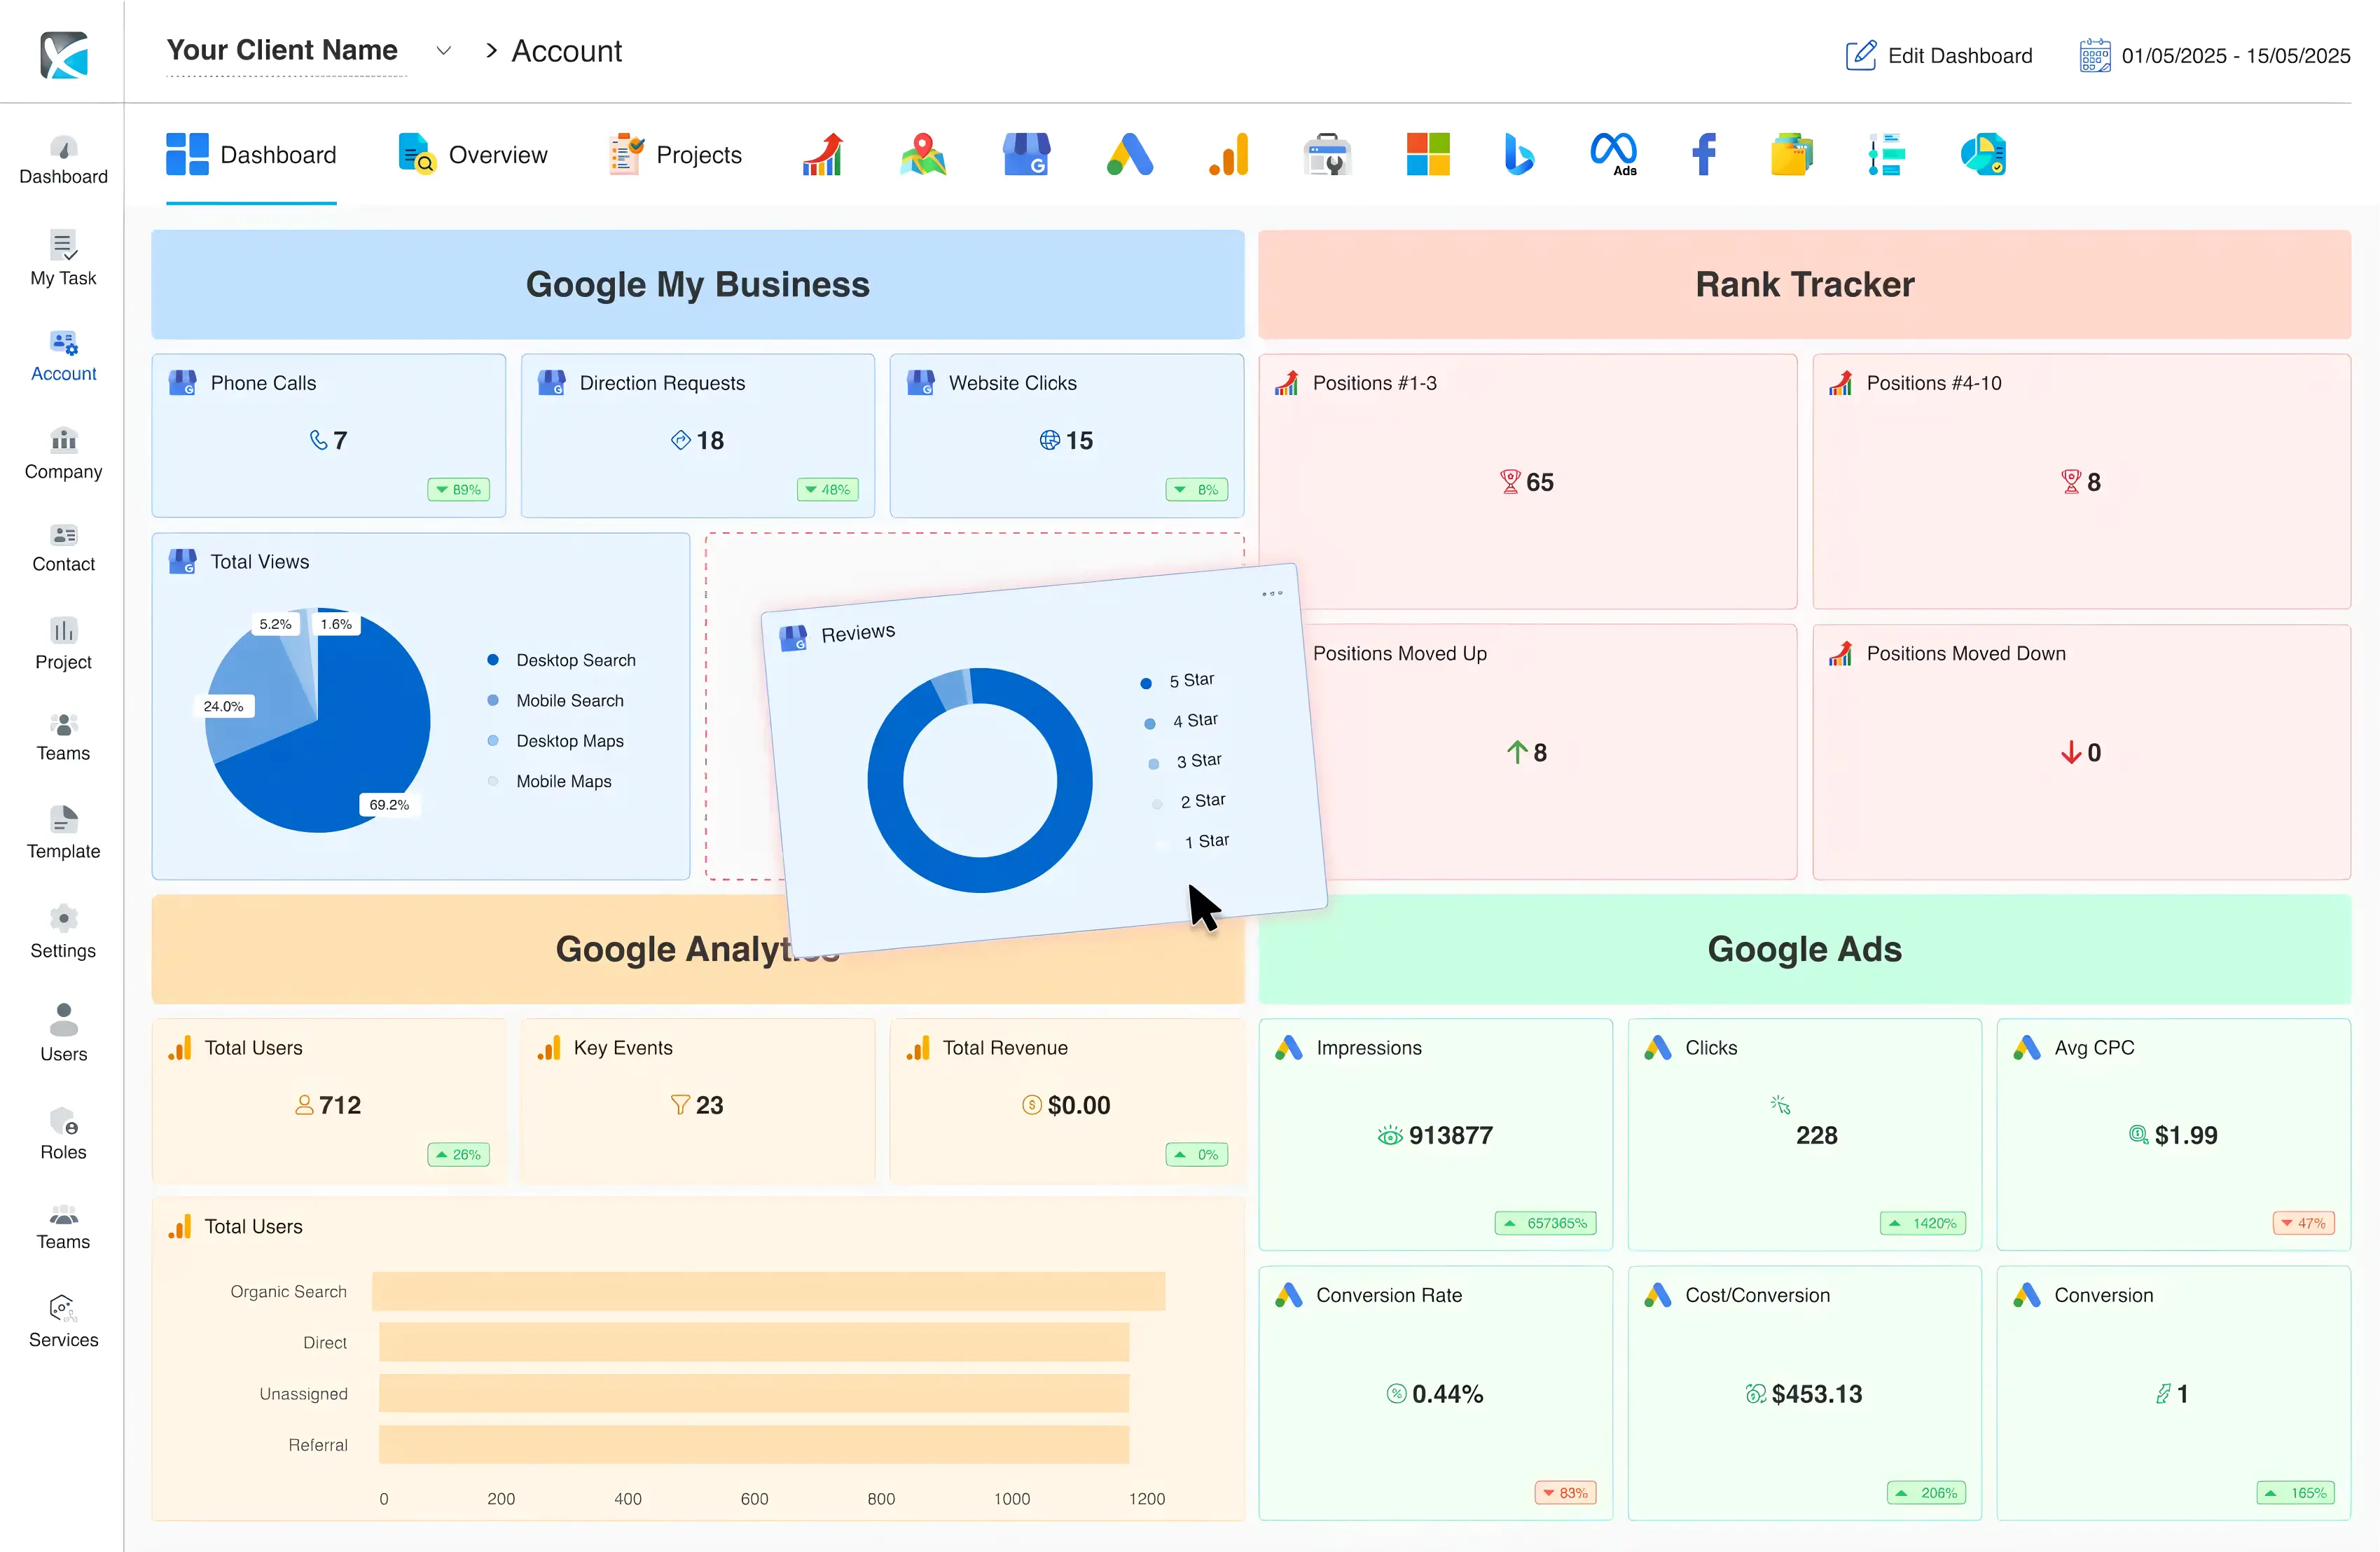
Task: Select Account in the left sidebar
Action: [x=63, y=357]
